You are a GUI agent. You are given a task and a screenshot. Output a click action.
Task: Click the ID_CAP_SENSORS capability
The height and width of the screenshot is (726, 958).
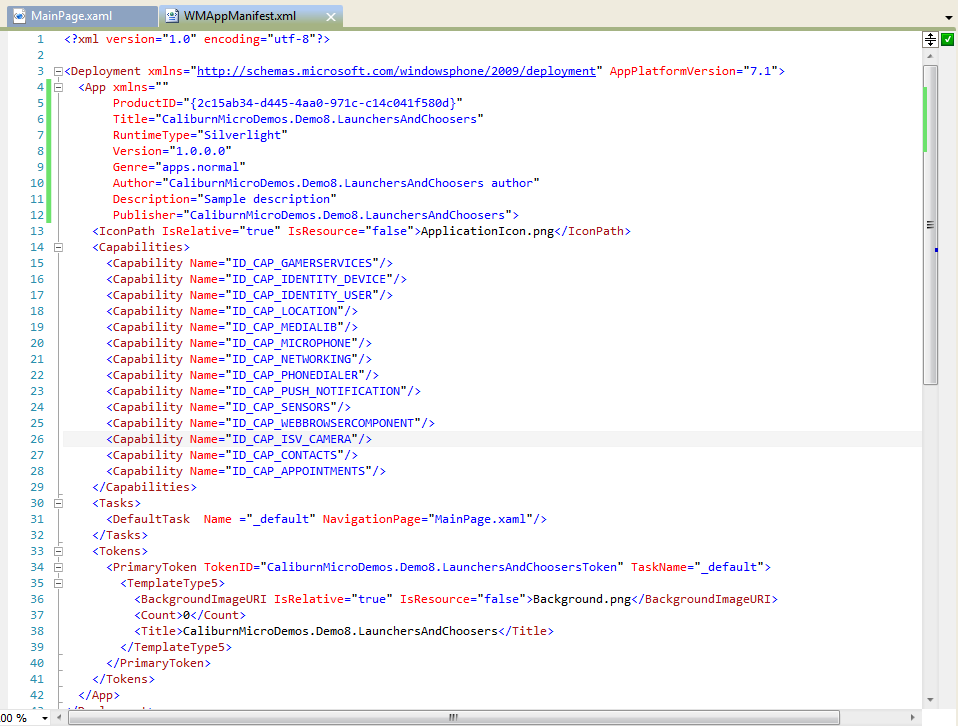229,407
